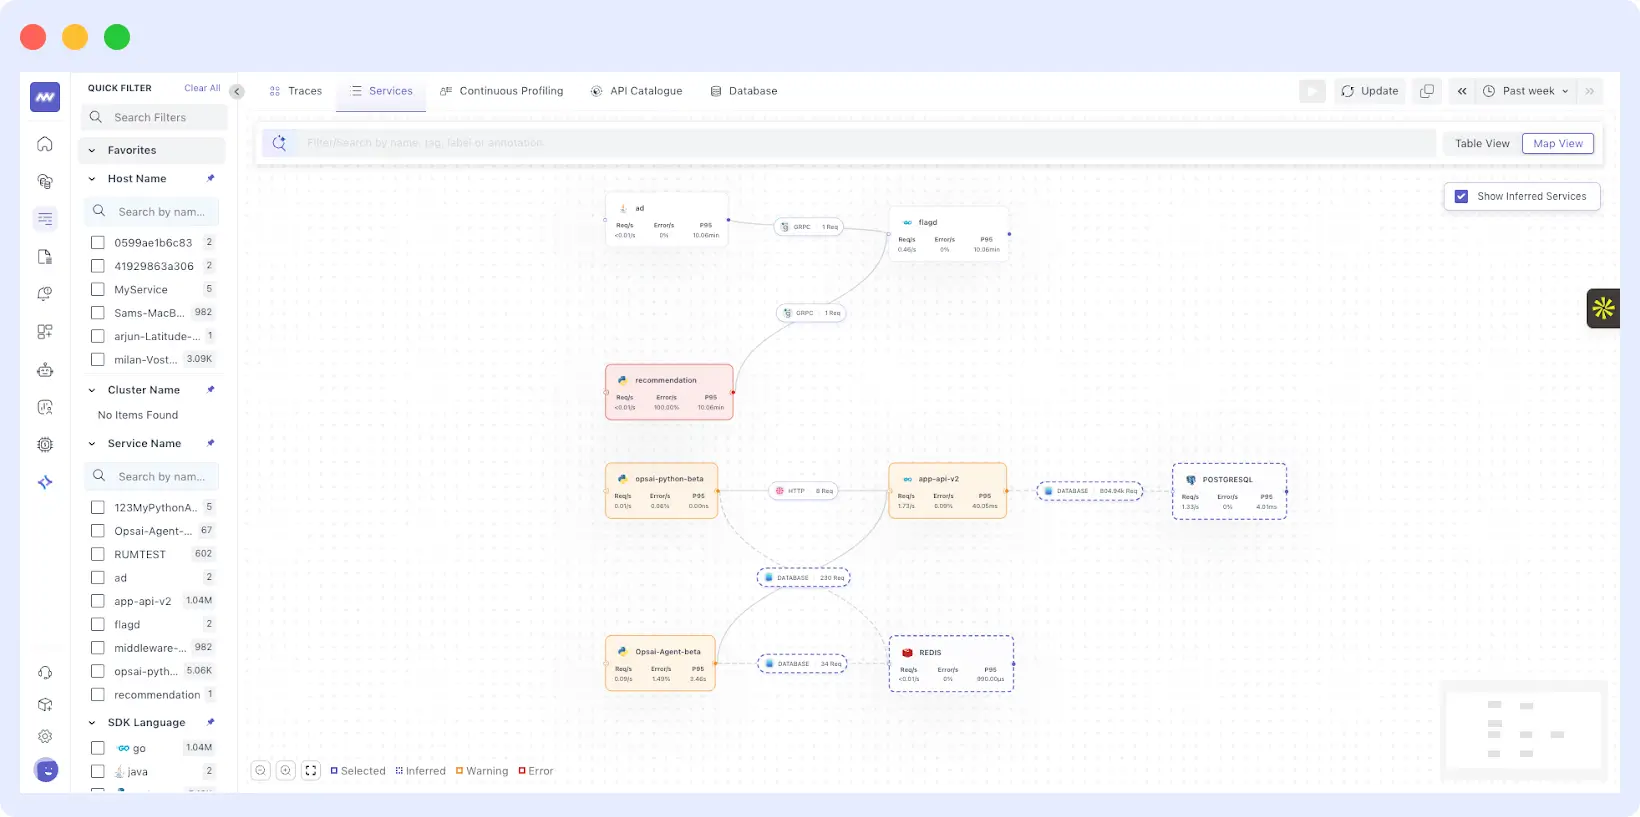1640x817 pixels.
Task: Switch to Table View
Action: (1481, 143)
